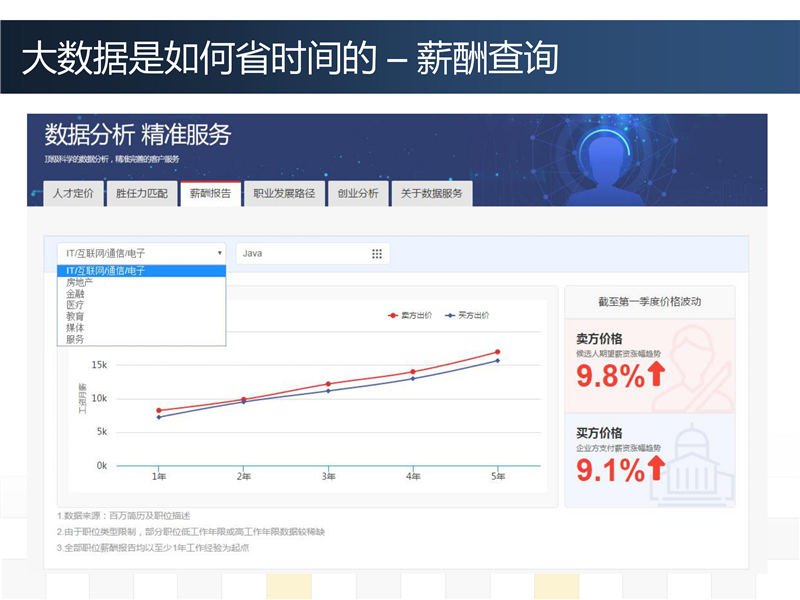Open the 创业分析 tab

click(358, 194)
